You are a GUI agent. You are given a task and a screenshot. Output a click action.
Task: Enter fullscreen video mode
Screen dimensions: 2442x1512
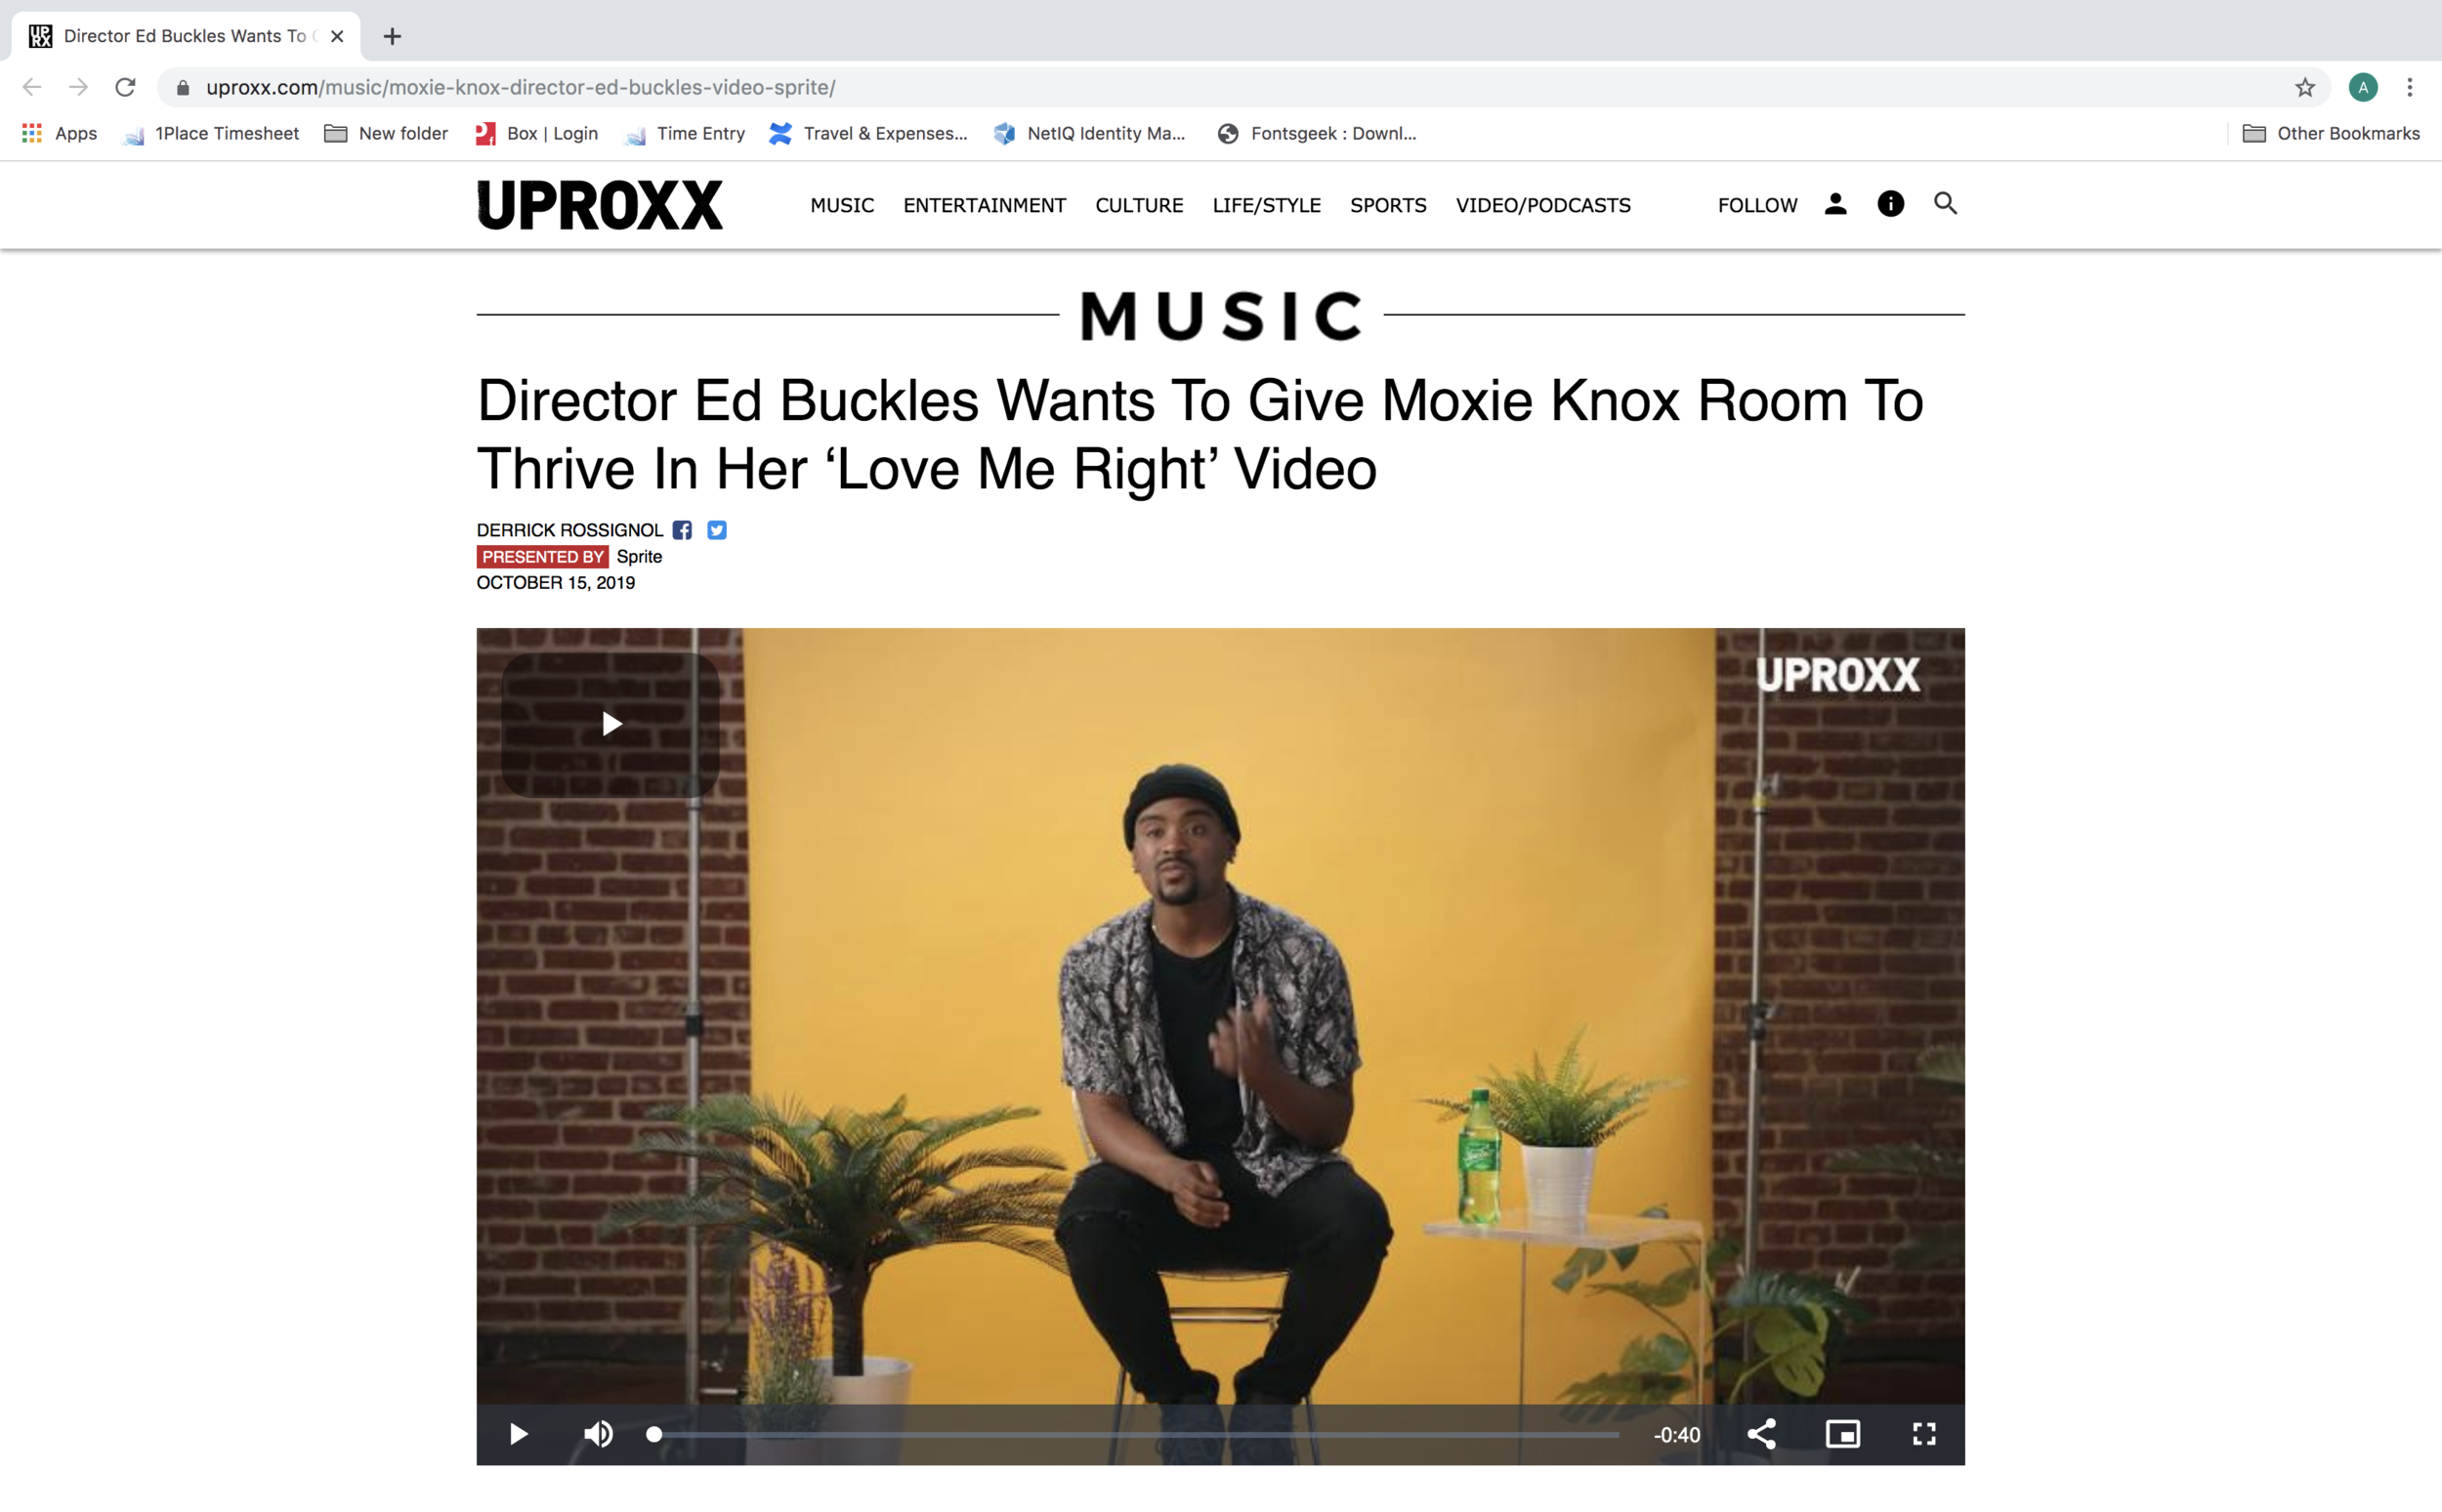1924,1434
